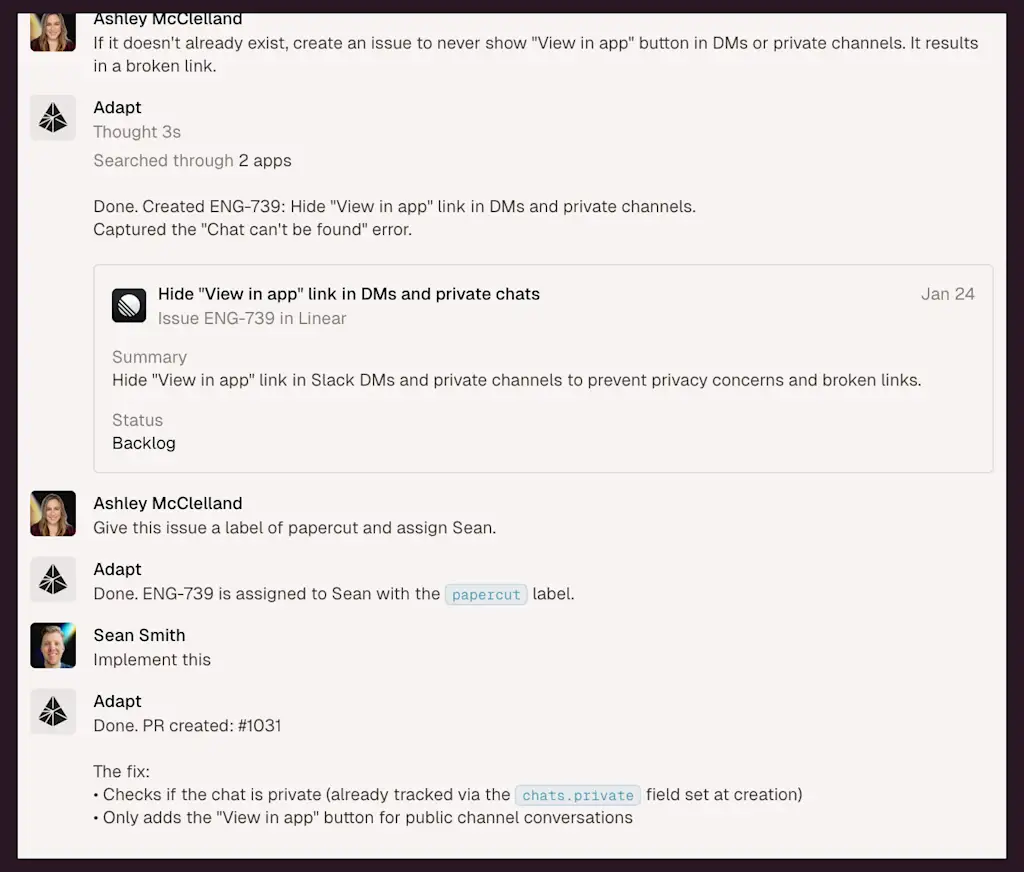Click the "chats.private" code tag
Image resolution: width=1024 pixels, height=872 pixels.
coord(578,795)
